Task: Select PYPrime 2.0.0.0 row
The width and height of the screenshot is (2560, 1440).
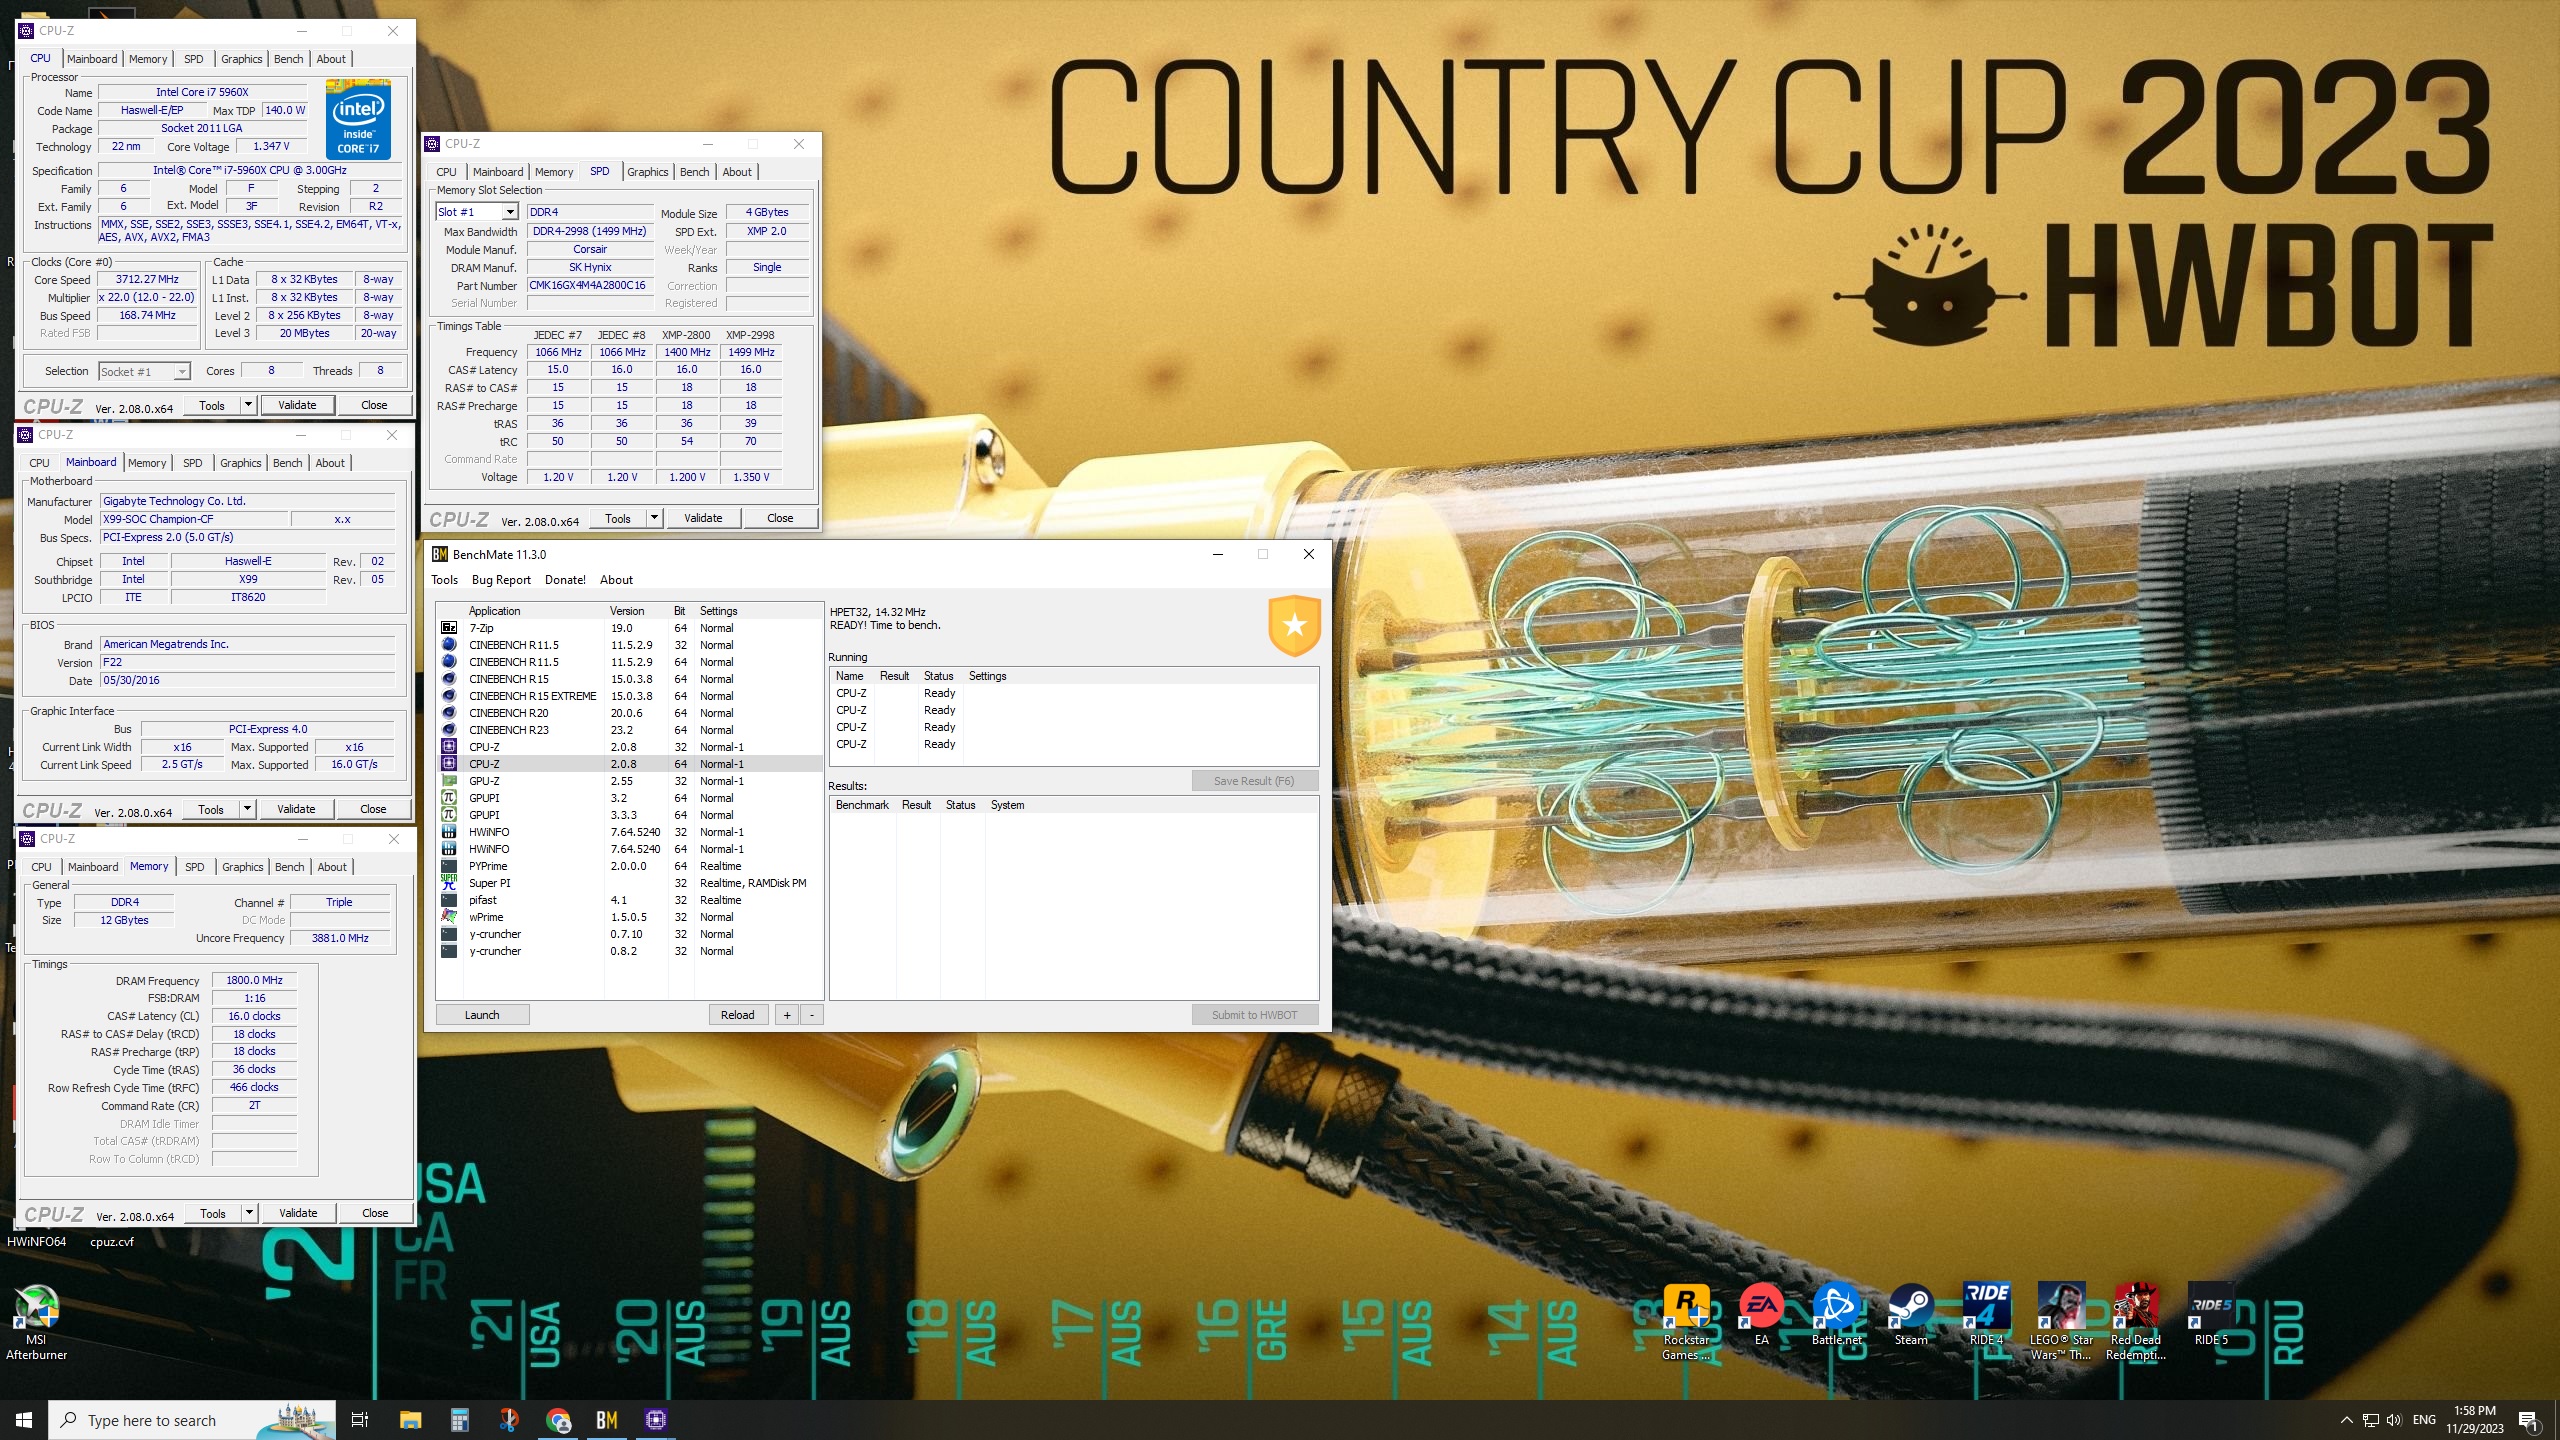Action: coord(628,866)
